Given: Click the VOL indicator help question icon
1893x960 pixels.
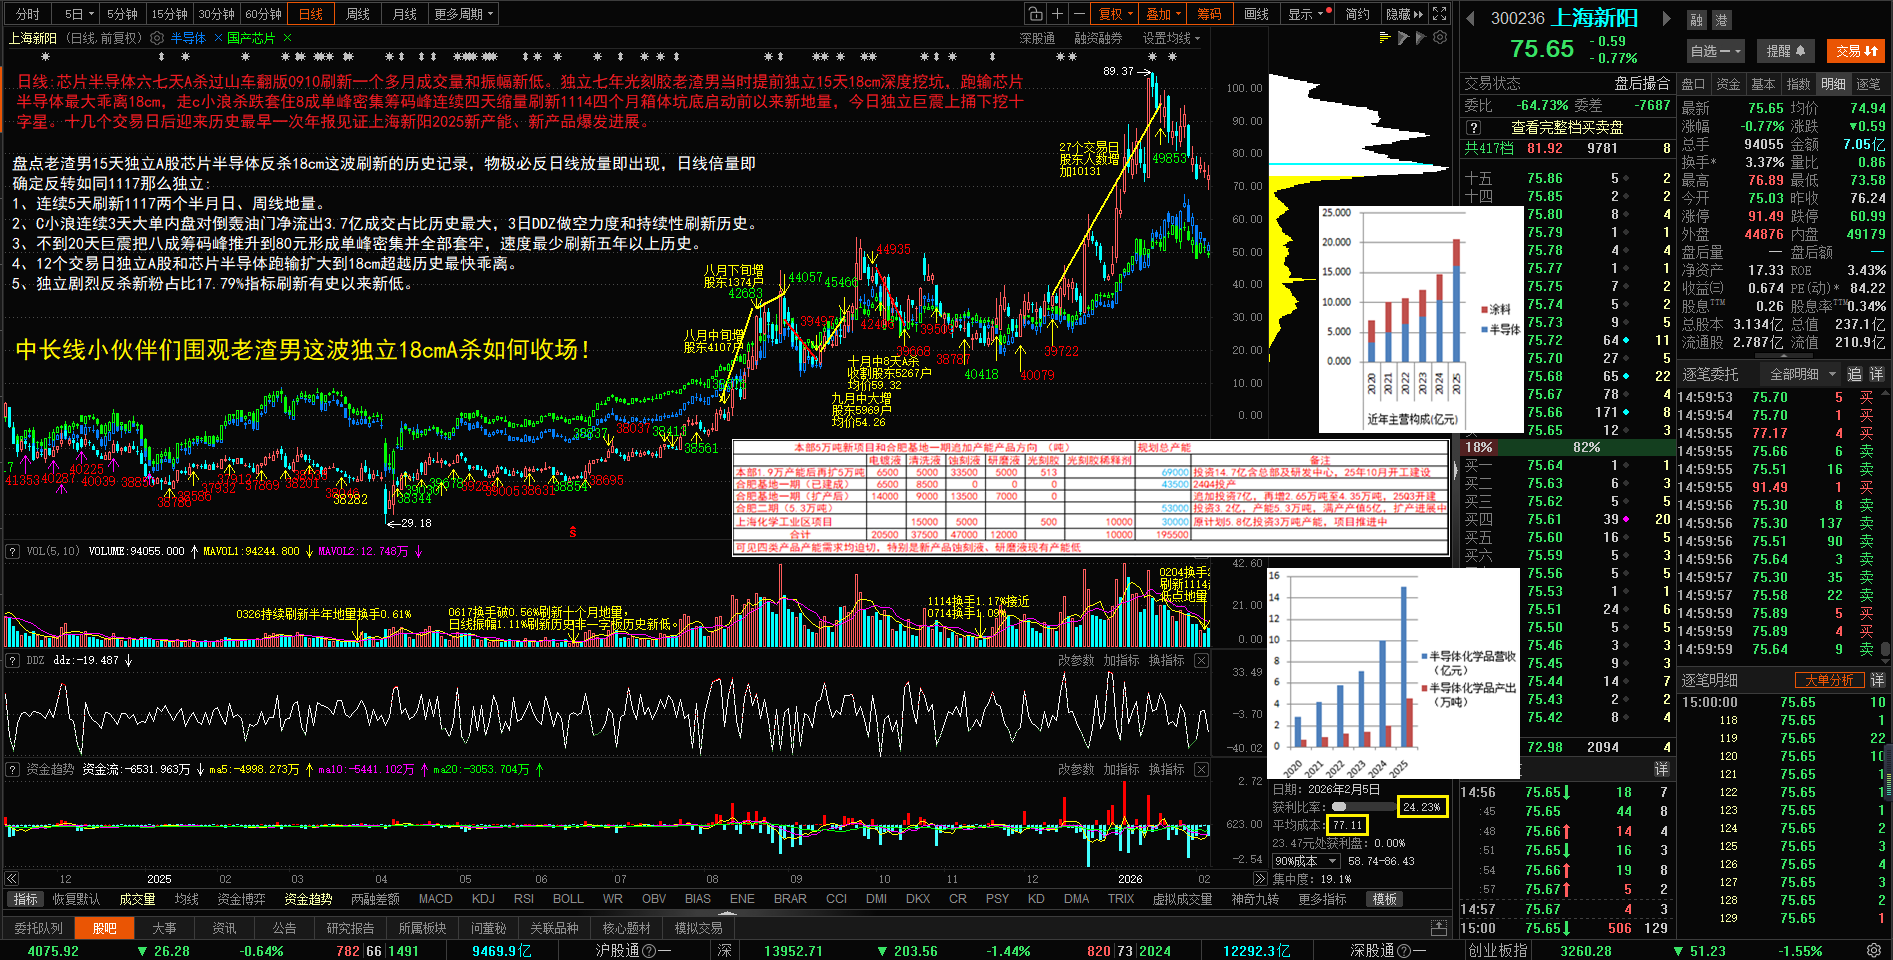Looking at the screenshot, I should click(13, 551).
